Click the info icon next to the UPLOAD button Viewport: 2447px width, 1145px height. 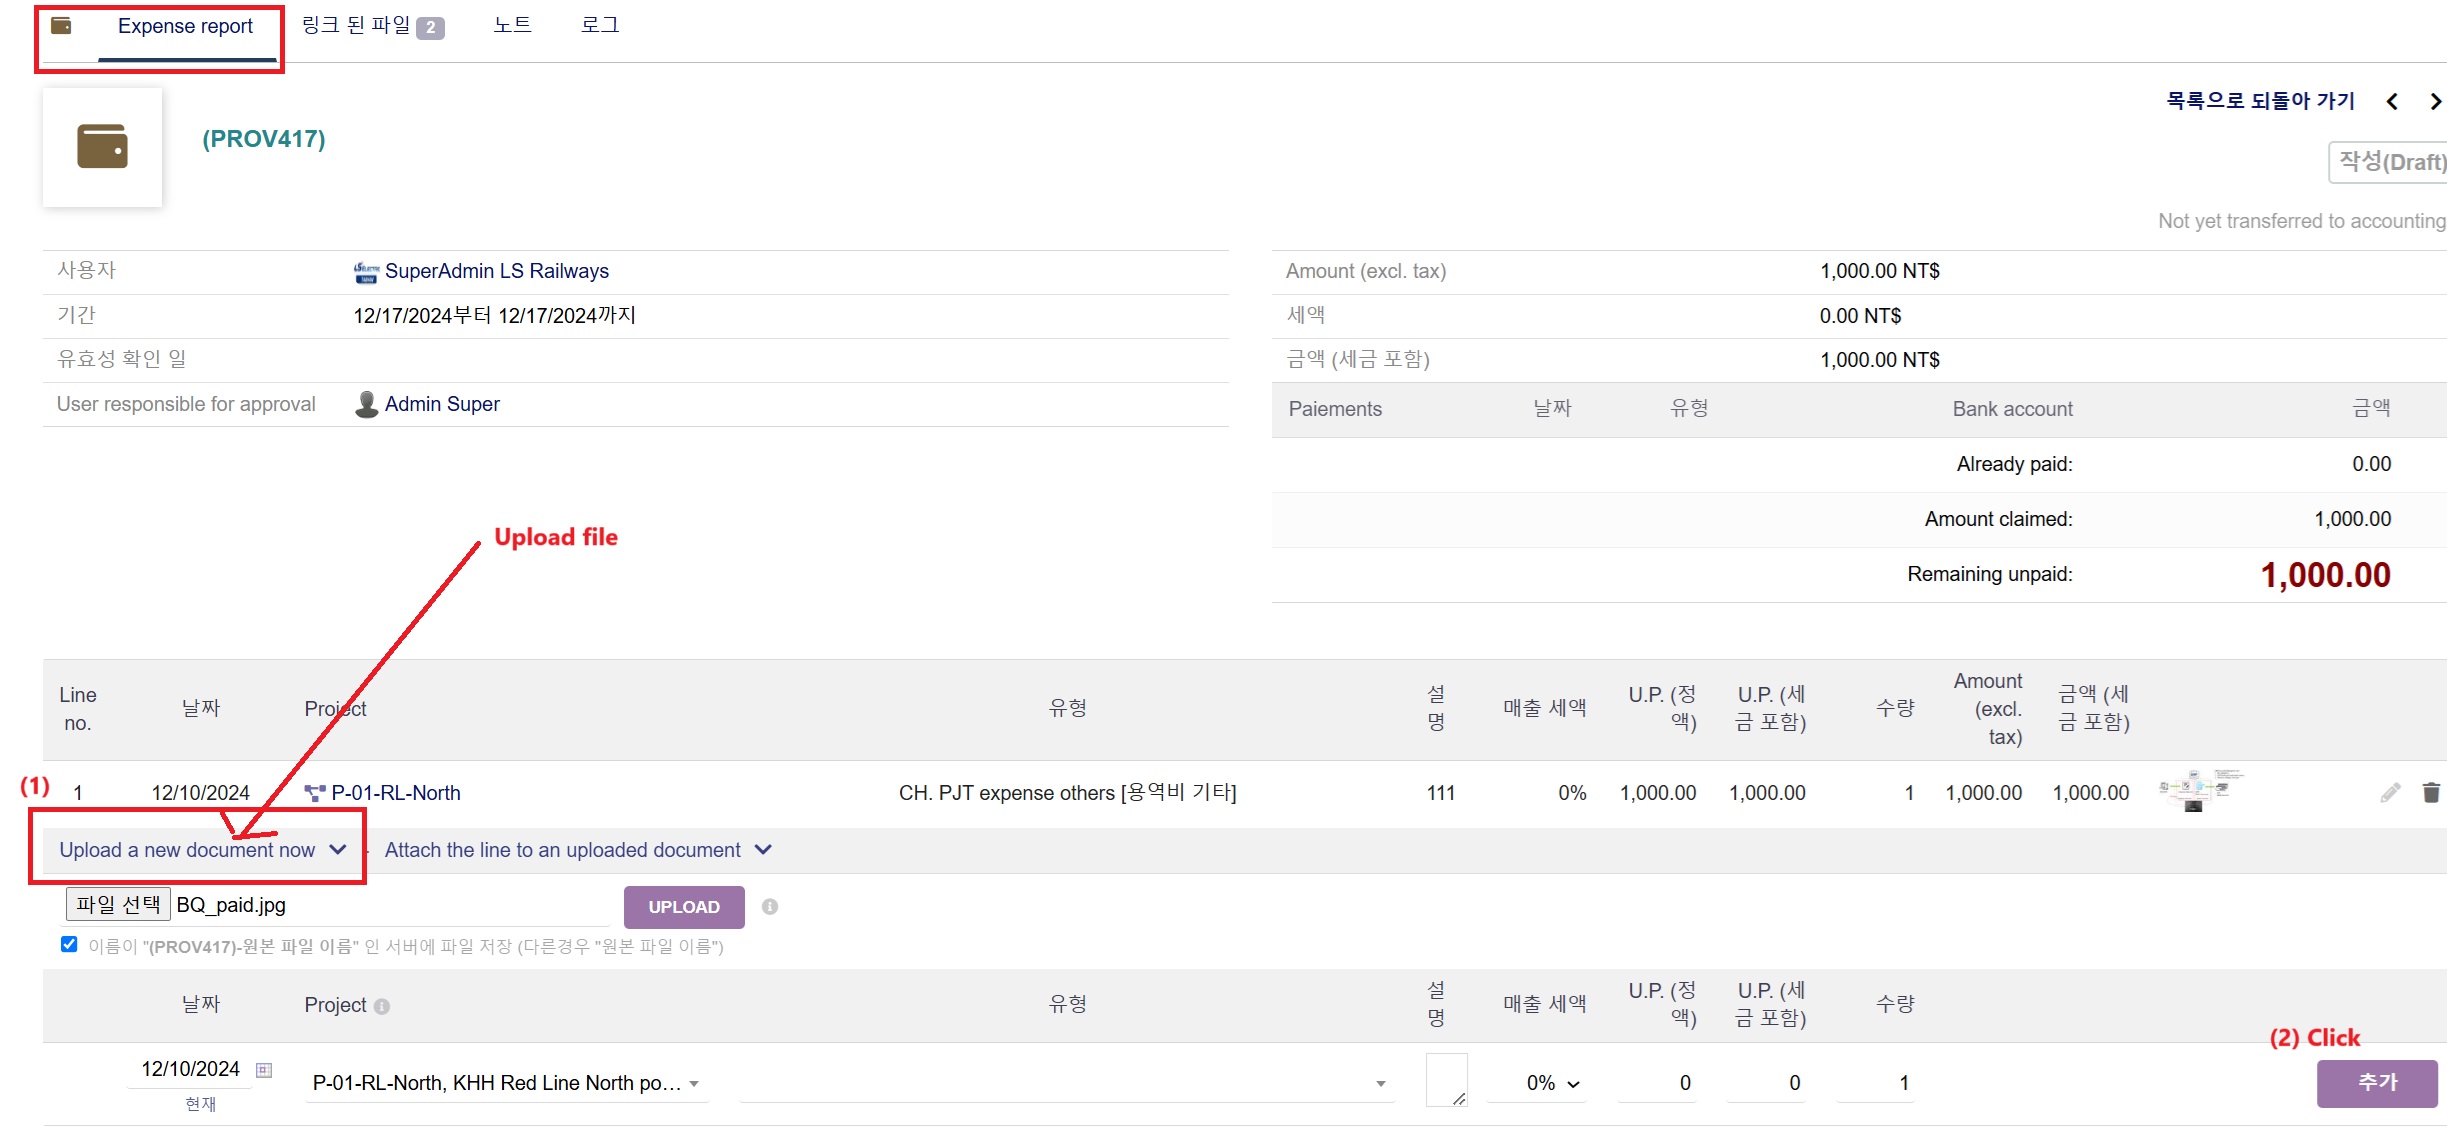770,907
